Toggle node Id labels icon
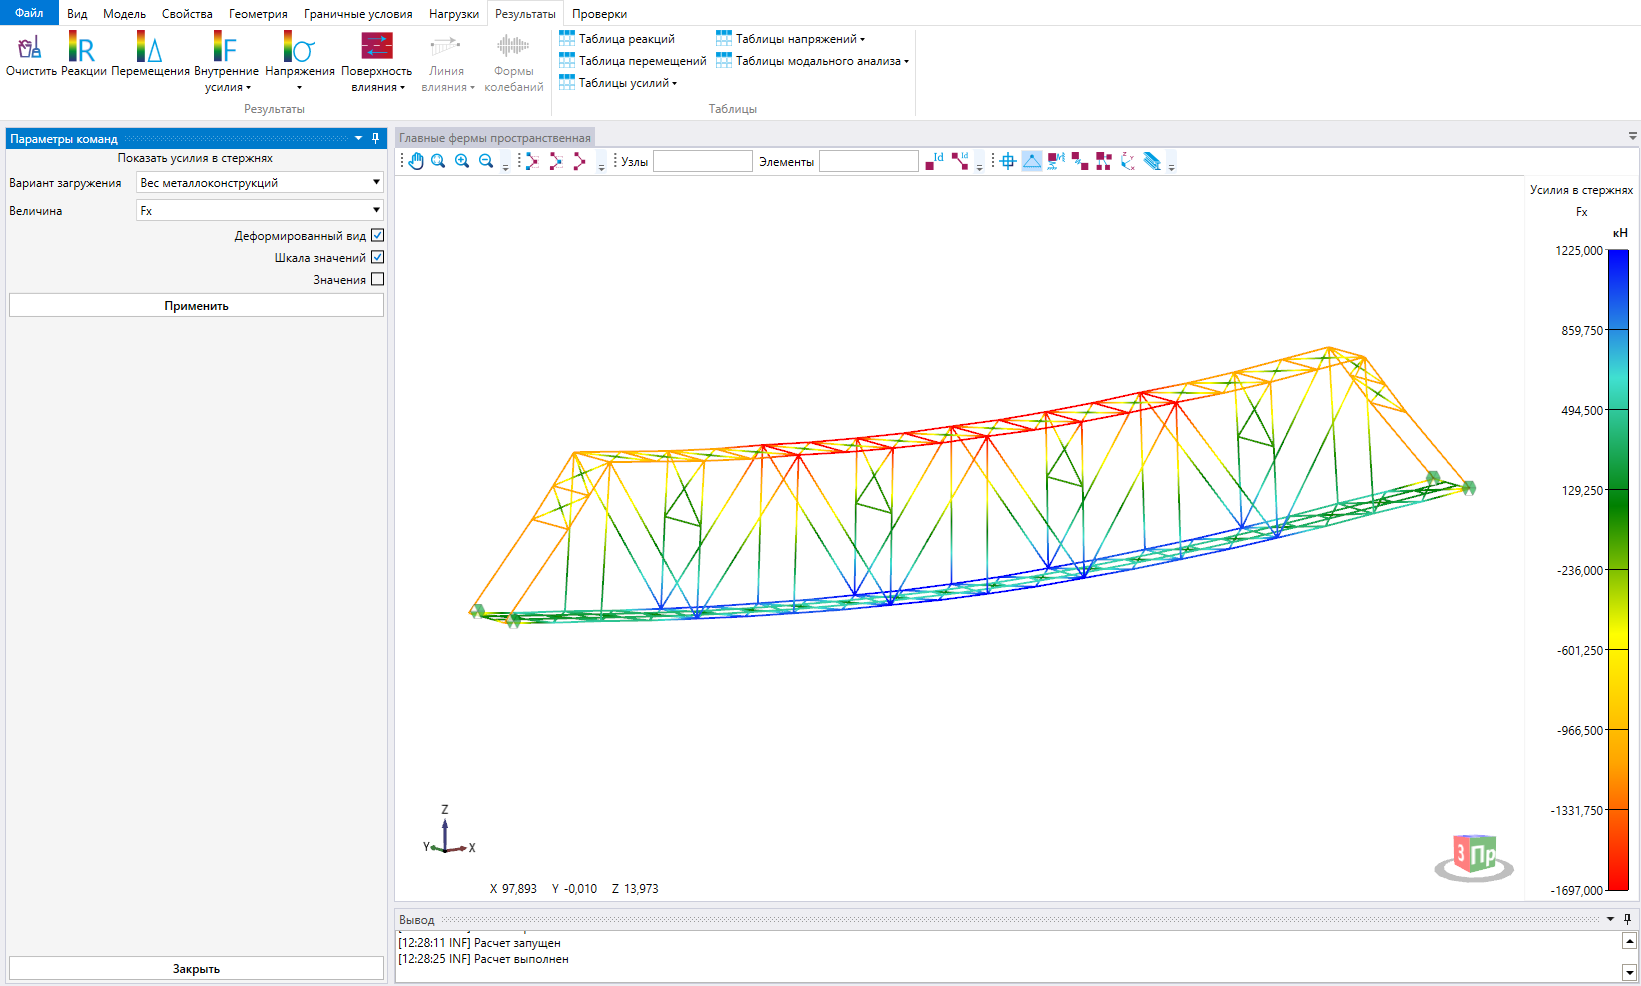Image resolution: width=1641 pixels, height=986 pixels. (x=934, y=161)
